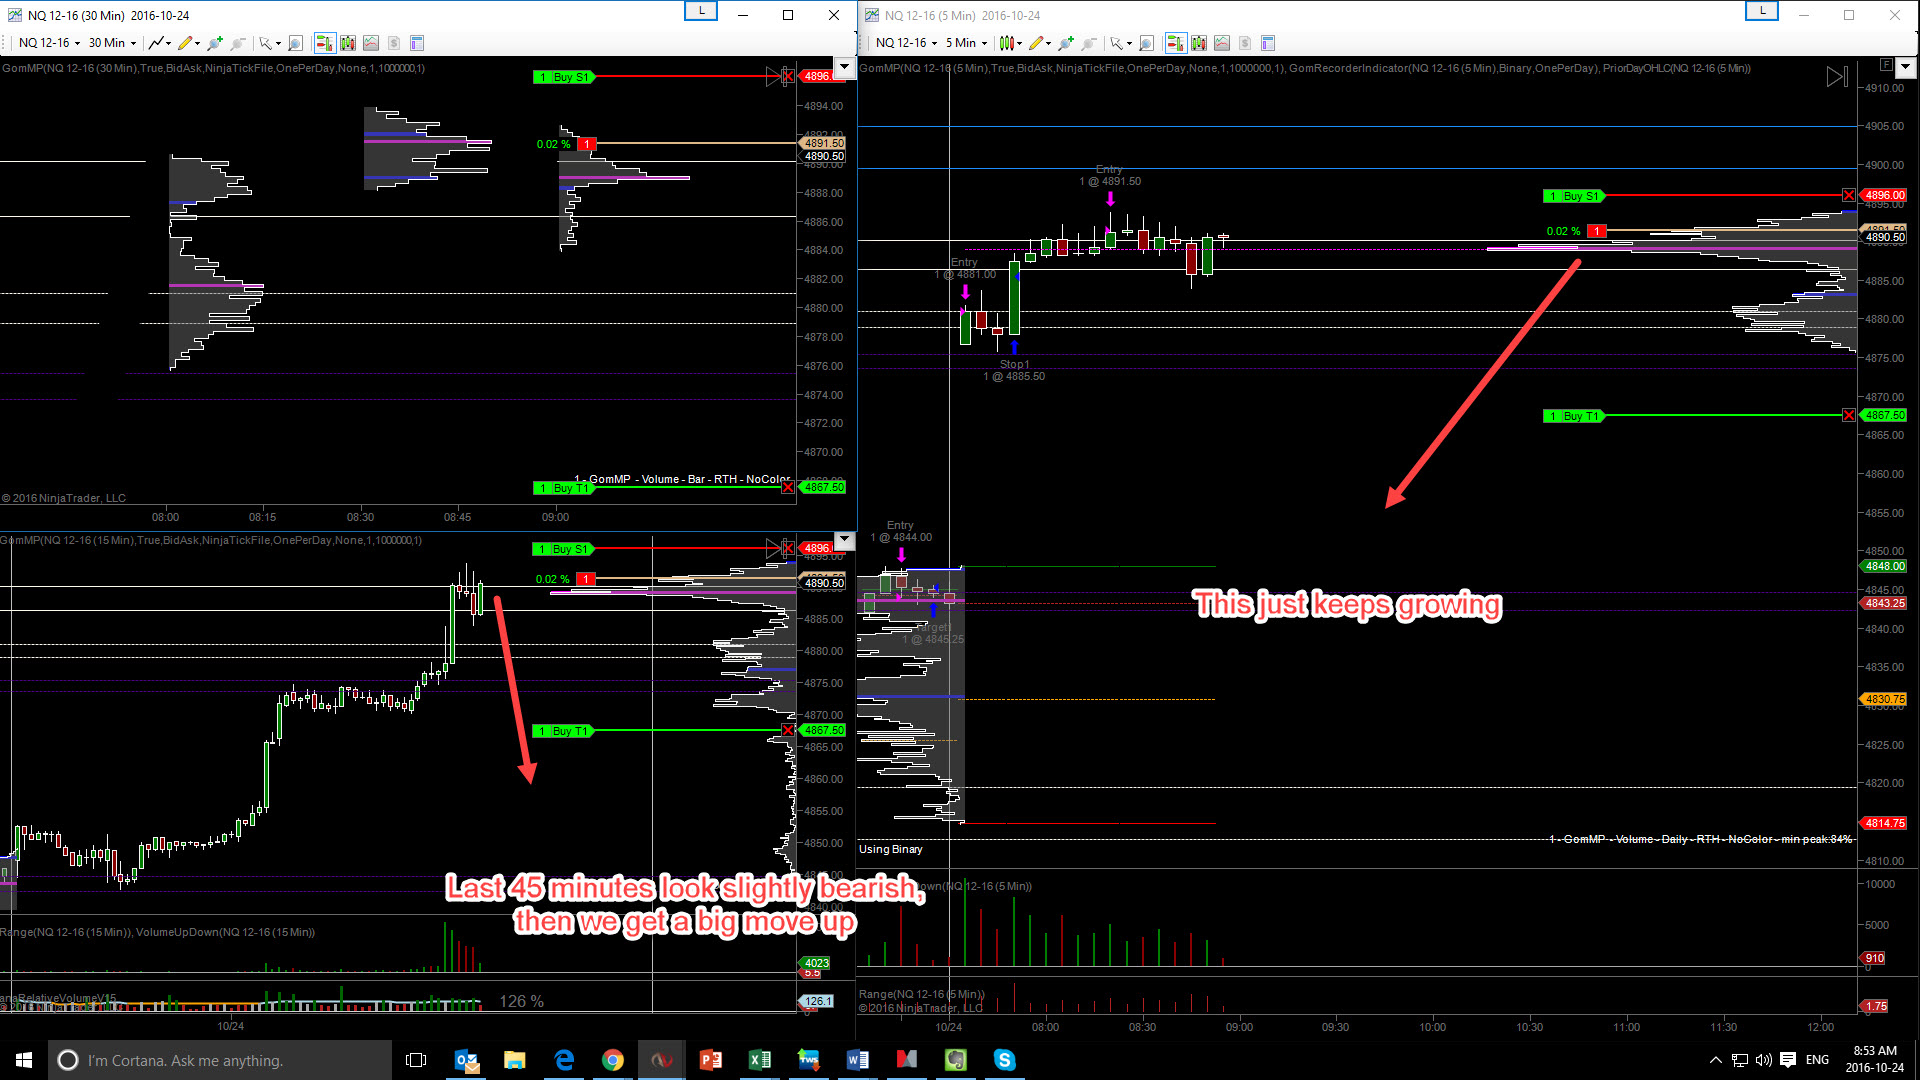
Task: Open the 5 Min interval dropdown
Action: 966,43
